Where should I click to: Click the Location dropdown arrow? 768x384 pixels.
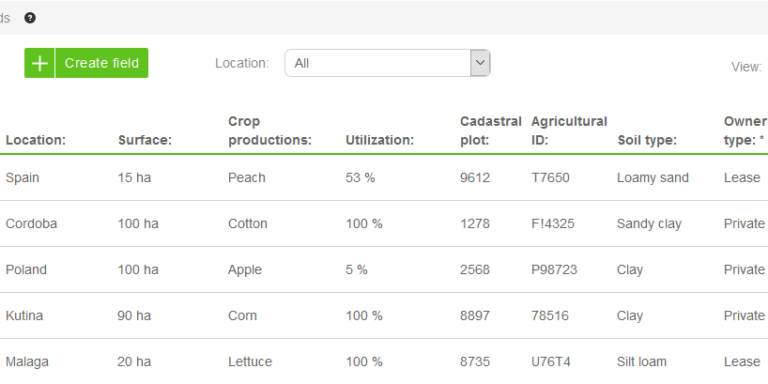[480, 63]
